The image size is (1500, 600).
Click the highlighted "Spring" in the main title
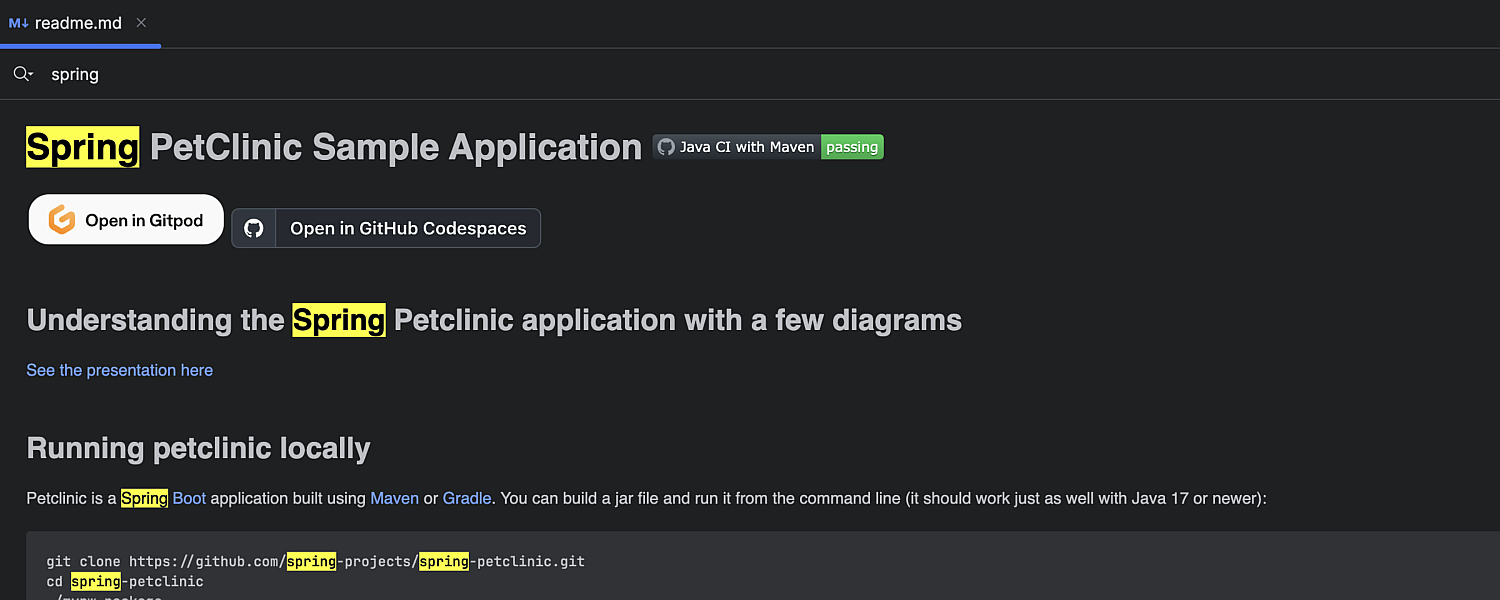[82, 147]
